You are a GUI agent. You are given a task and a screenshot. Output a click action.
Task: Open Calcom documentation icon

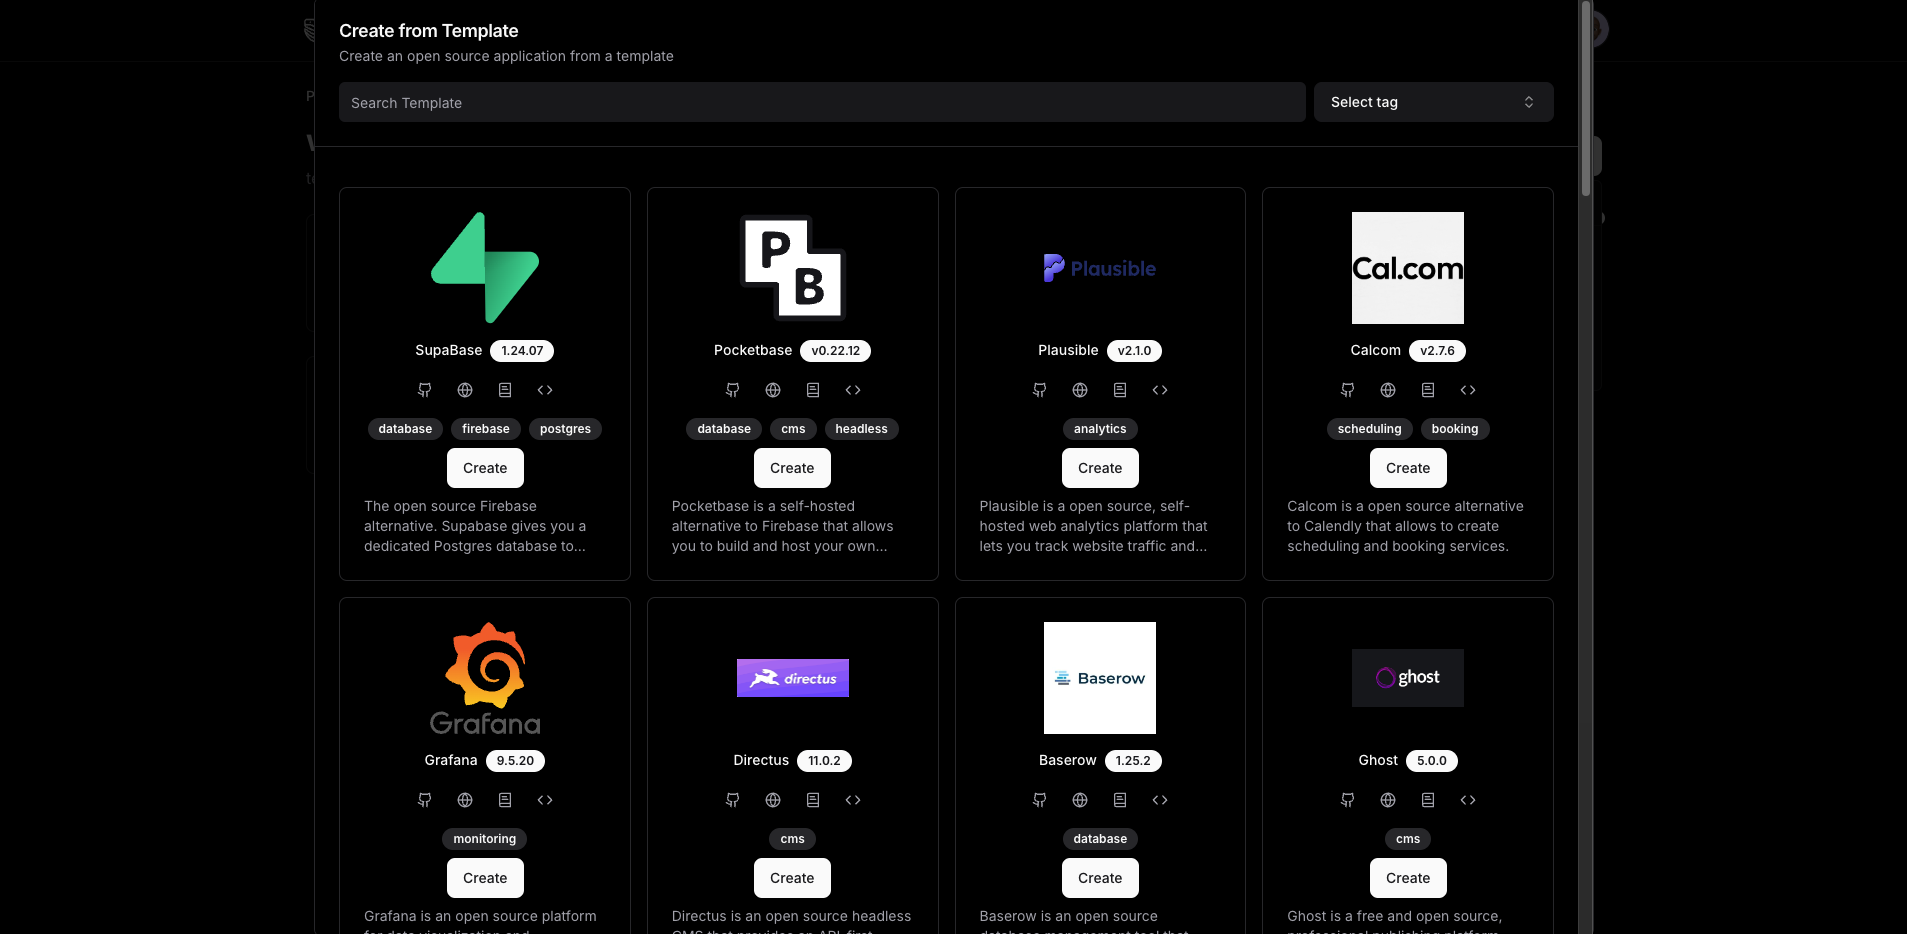pos(1428,390)
